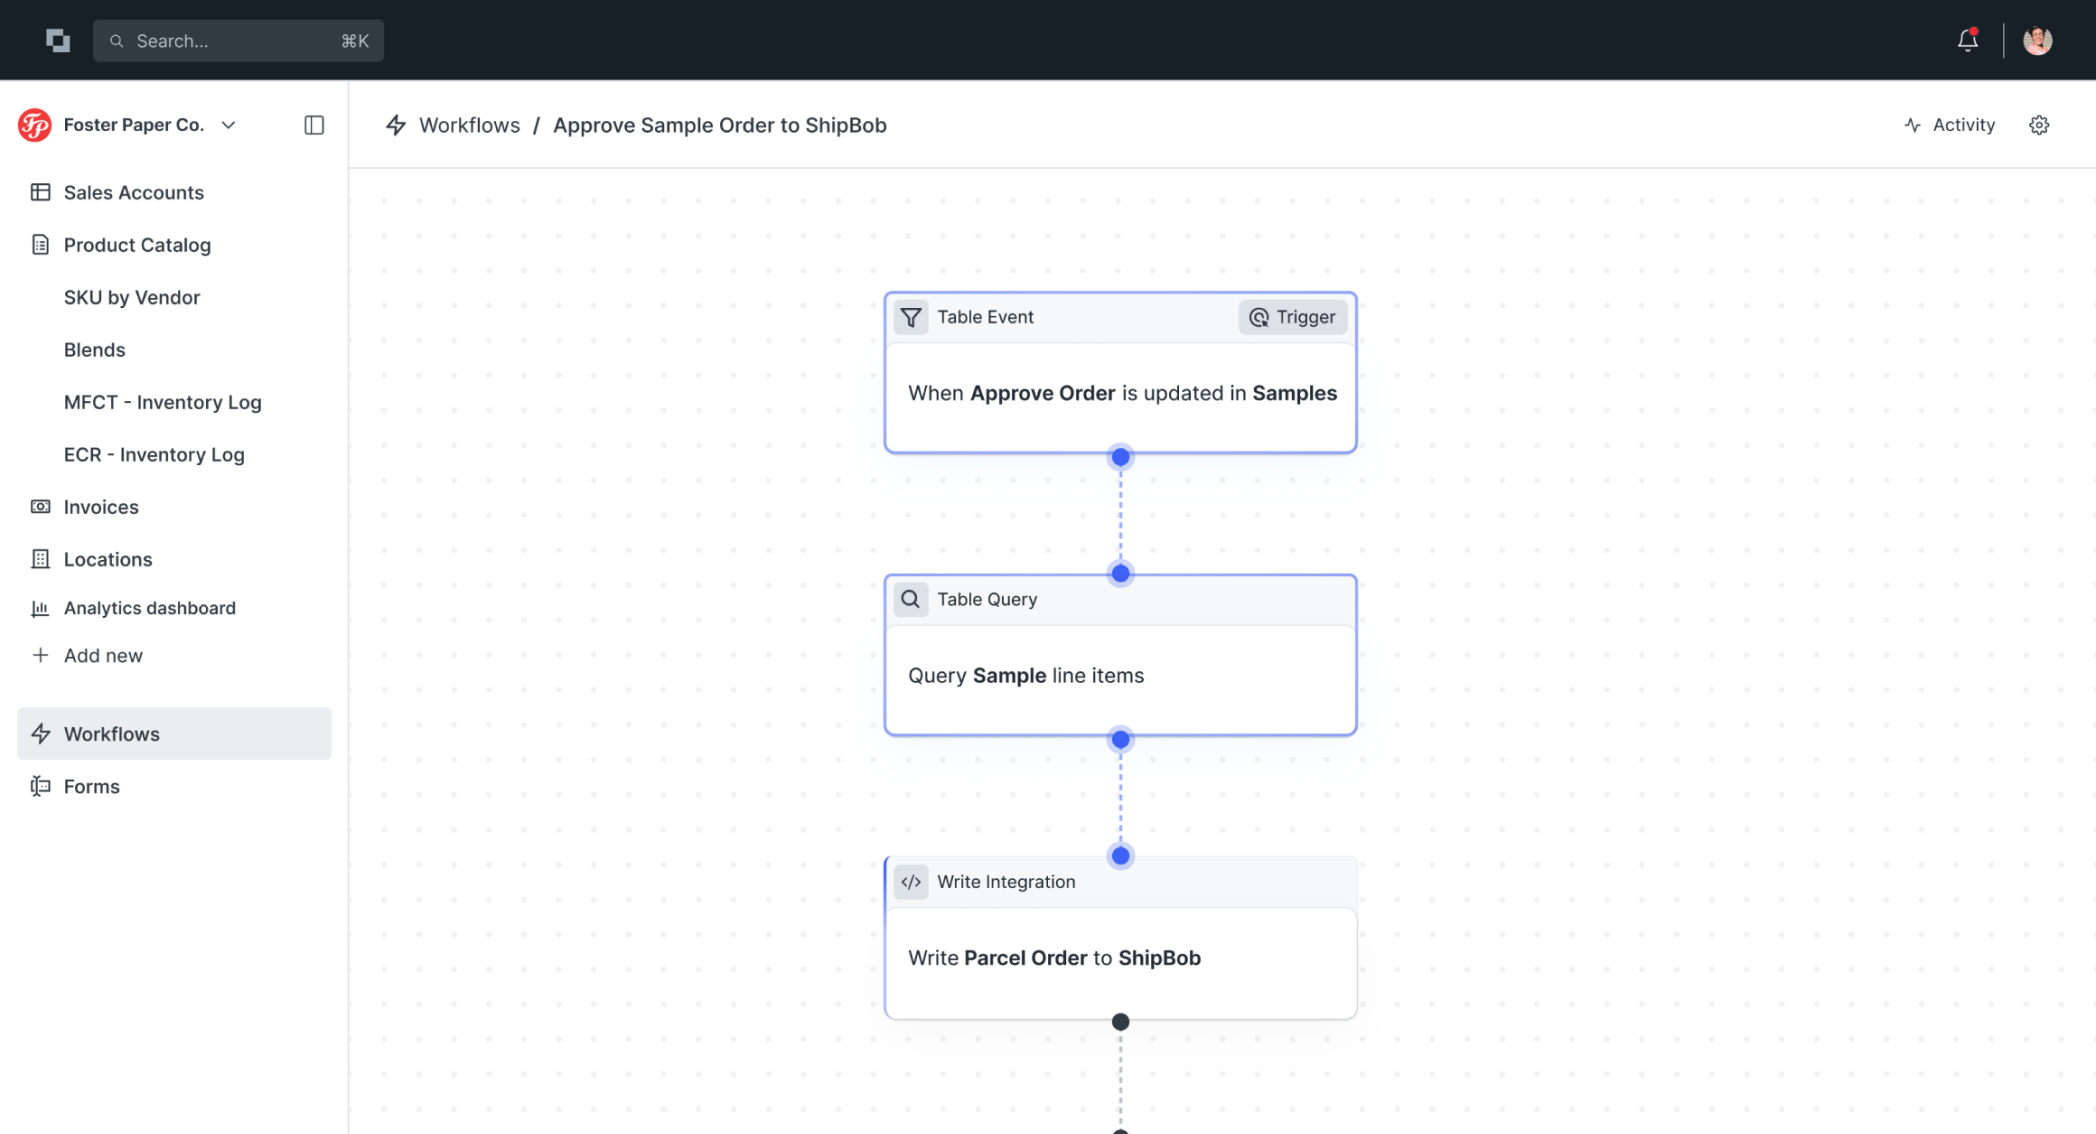The image size is (2096, 1134).
Task: Focus the Search input field
Action: click(238, 41)
